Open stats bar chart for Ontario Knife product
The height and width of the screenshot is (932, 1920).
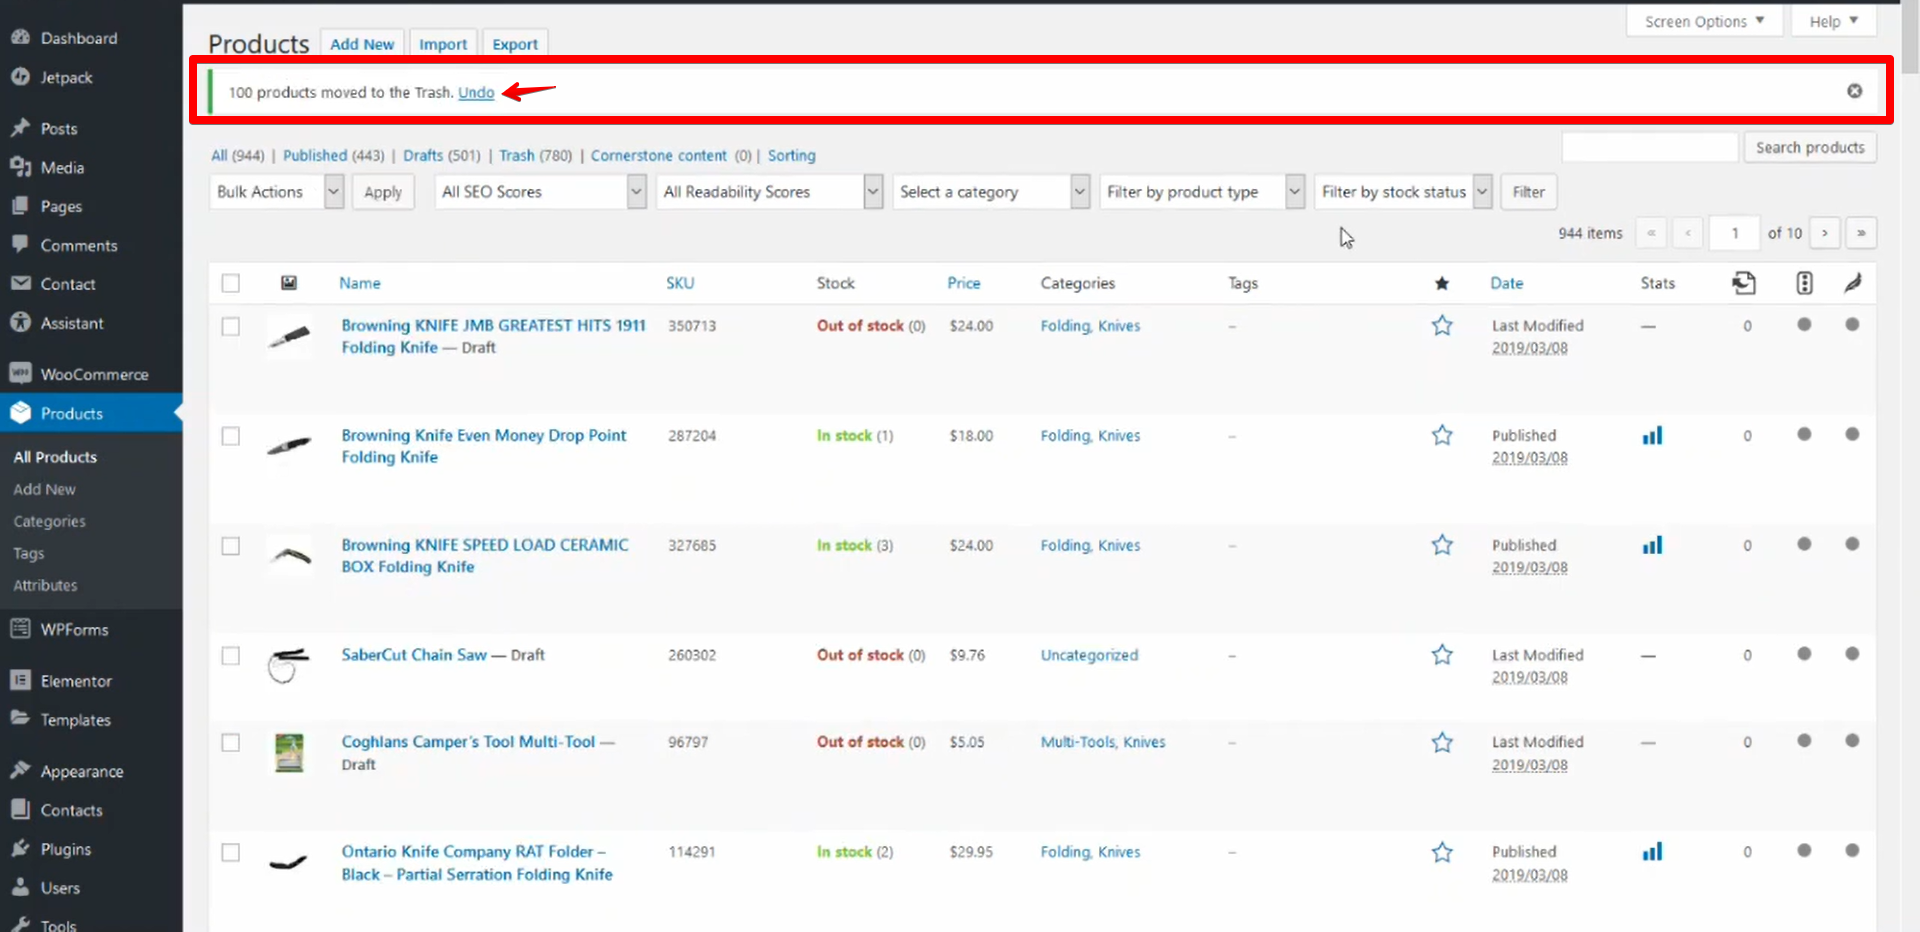(x=1652, y=852)
